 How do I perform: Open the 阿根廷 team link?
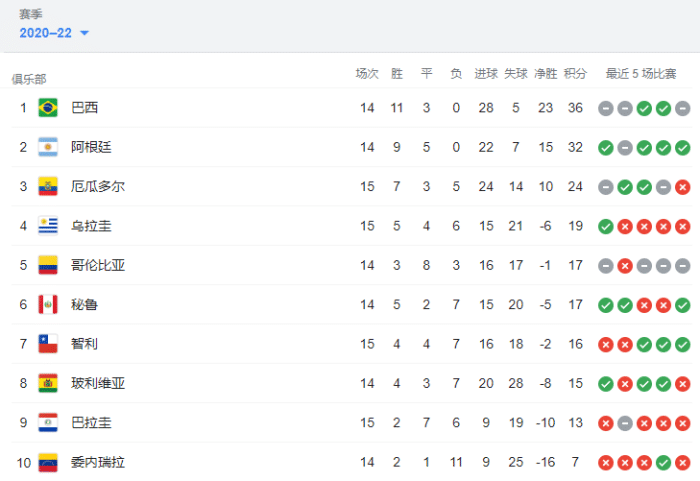click(x=91, y=147)
